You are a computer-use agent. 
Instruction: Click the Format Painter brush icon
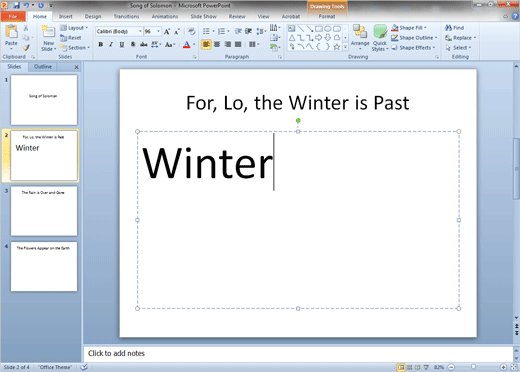(x=26, y=47)
